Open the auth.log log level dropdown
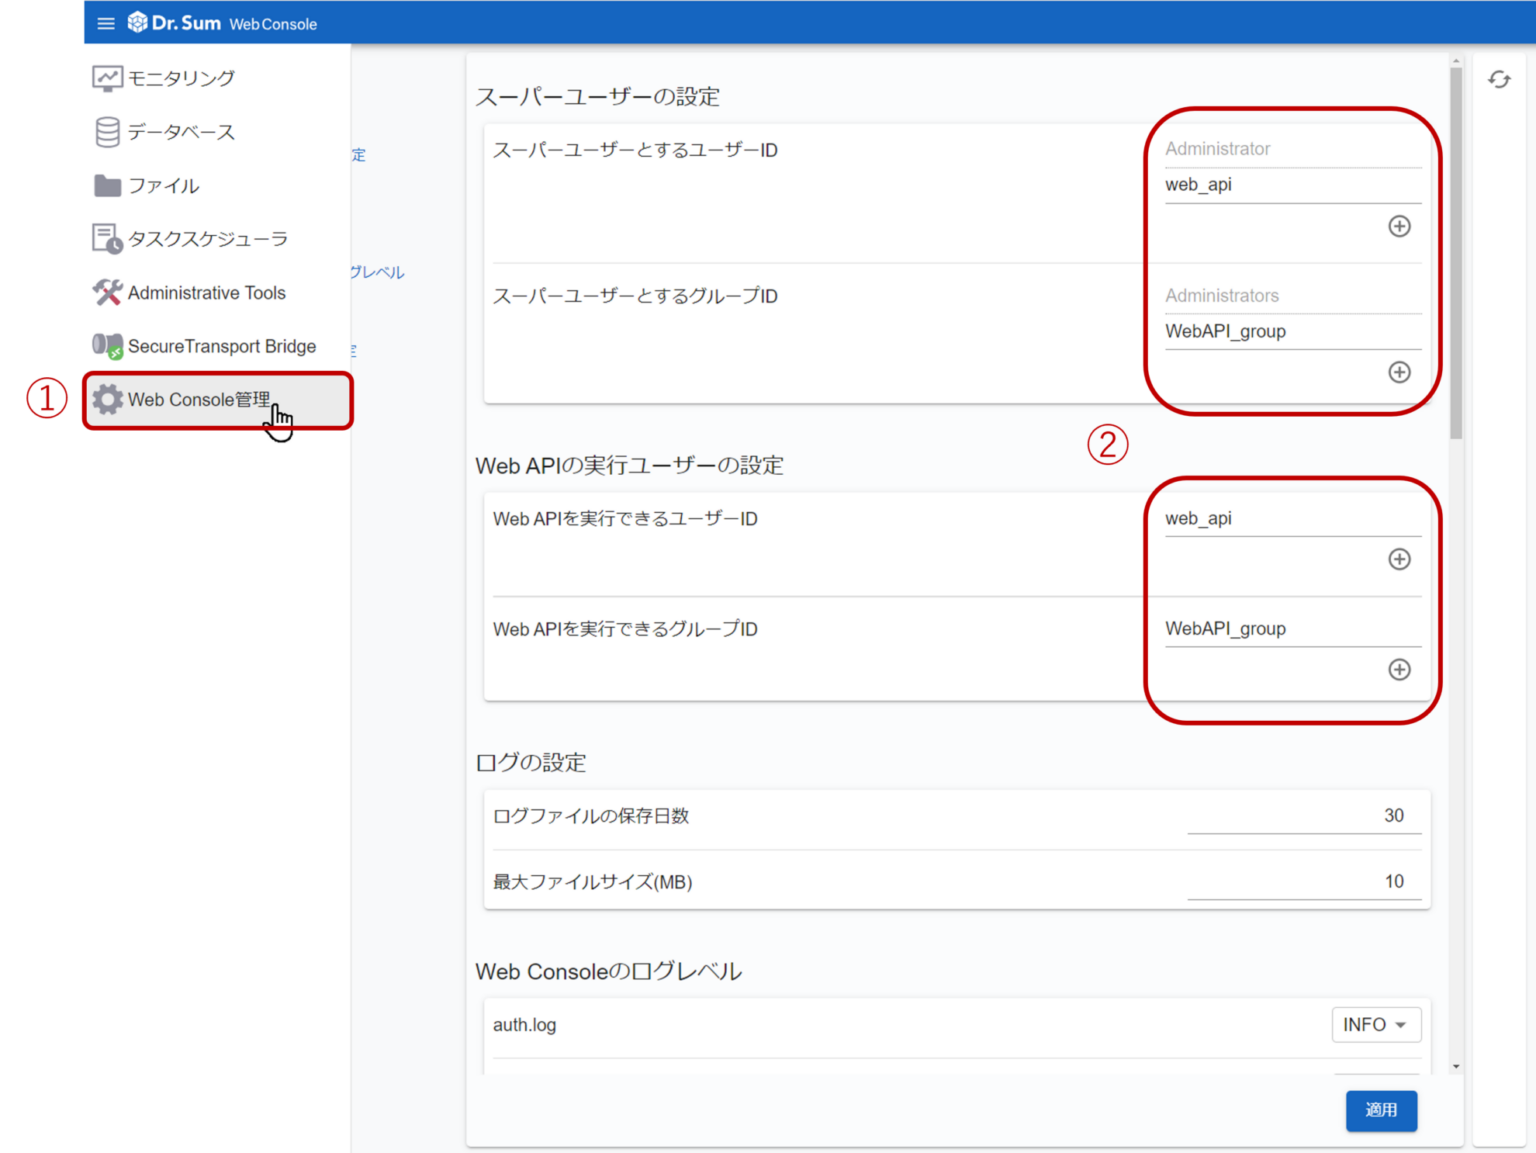The width and height of the screenshot is (1536, 1153). 1376,1024
